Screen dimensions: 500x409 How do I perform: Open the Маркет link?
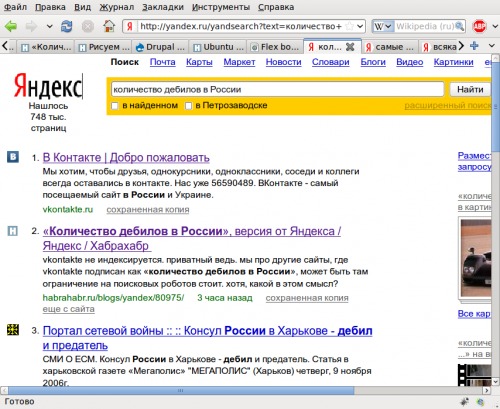239,62
